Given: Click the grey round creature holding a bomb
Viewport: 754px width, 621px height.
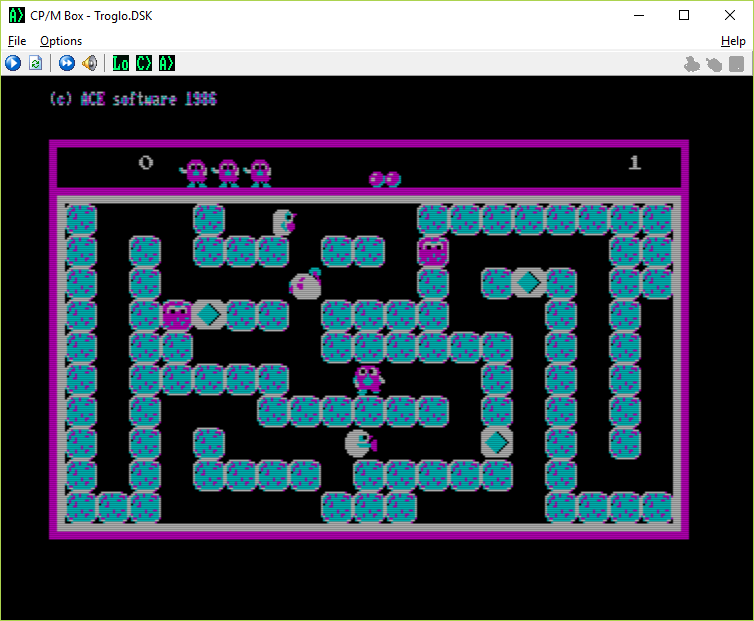Looking at the screenshot, I should pos(305,284).
